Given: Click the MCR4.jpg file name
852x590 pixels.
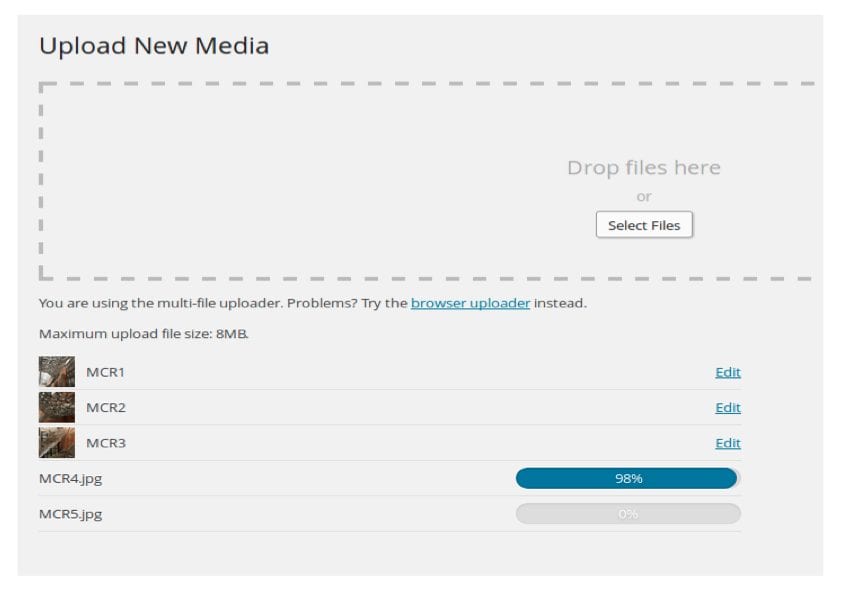Looking at the screenshot, I should pos(71,479).
